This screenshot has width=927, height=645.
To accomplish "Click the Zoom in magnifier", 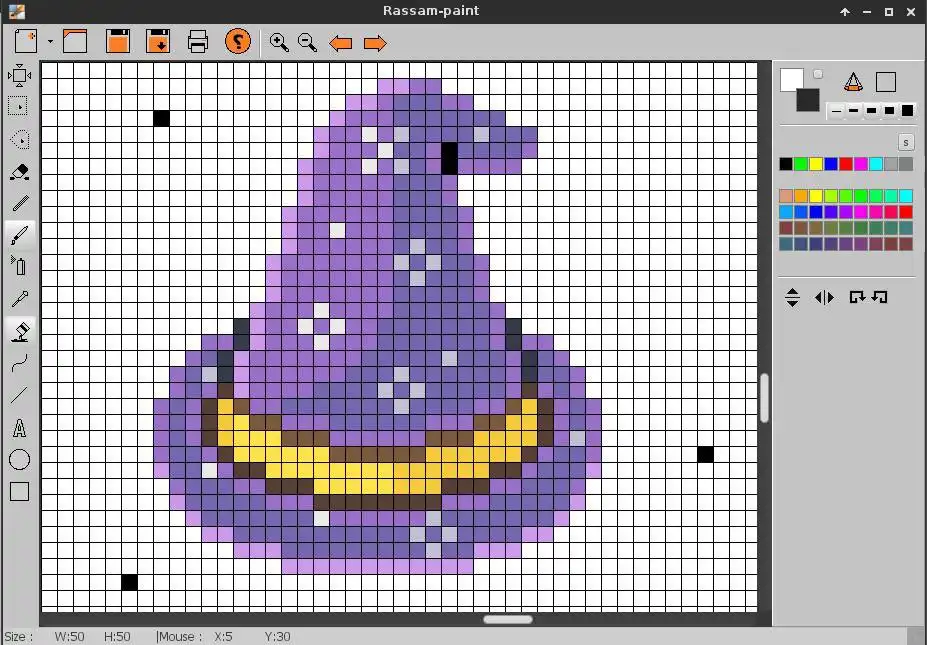I will [279, 43].
